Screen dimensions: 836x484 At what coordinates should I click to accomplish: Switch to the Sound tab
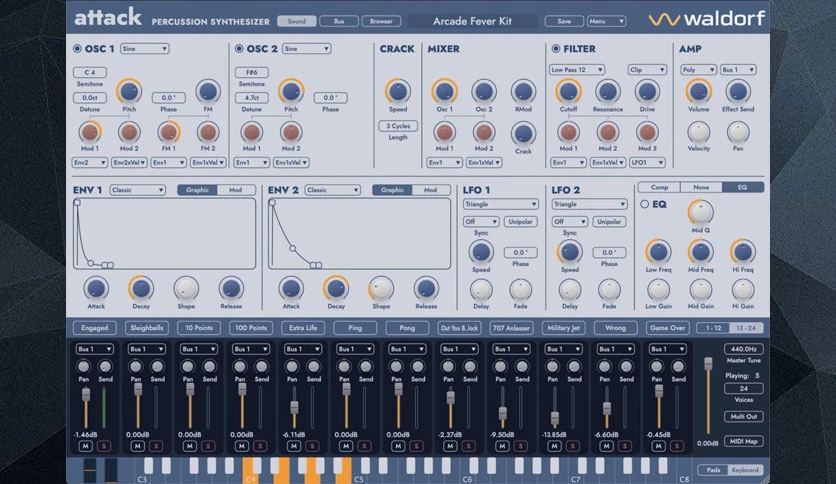296,21
